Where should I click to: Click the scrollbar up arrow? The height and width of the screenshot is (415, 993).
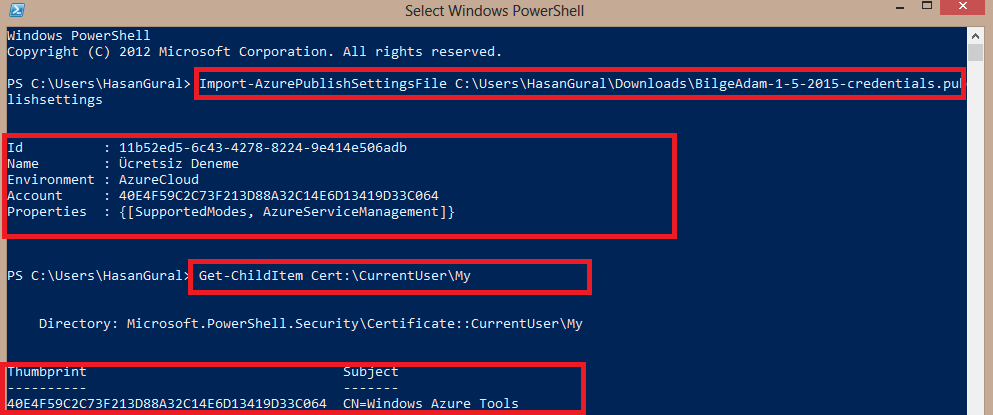coord(974,35)
